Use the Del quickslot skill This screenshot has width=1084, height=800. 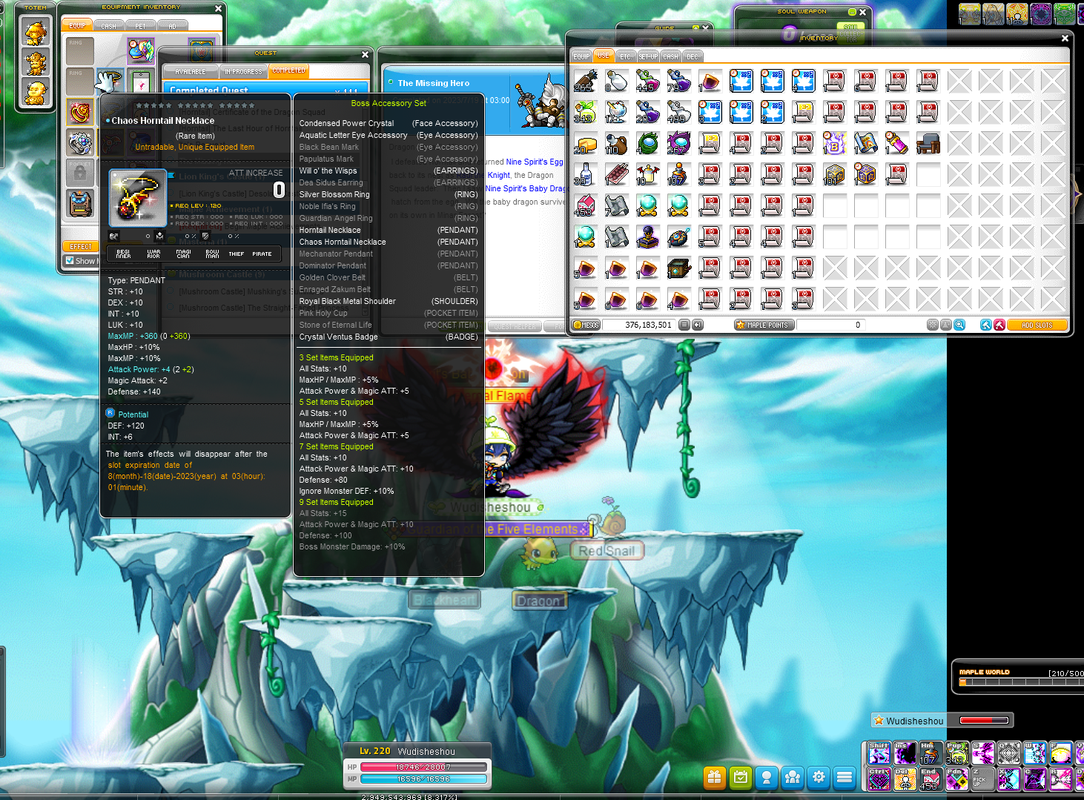(x=905, y=779)
